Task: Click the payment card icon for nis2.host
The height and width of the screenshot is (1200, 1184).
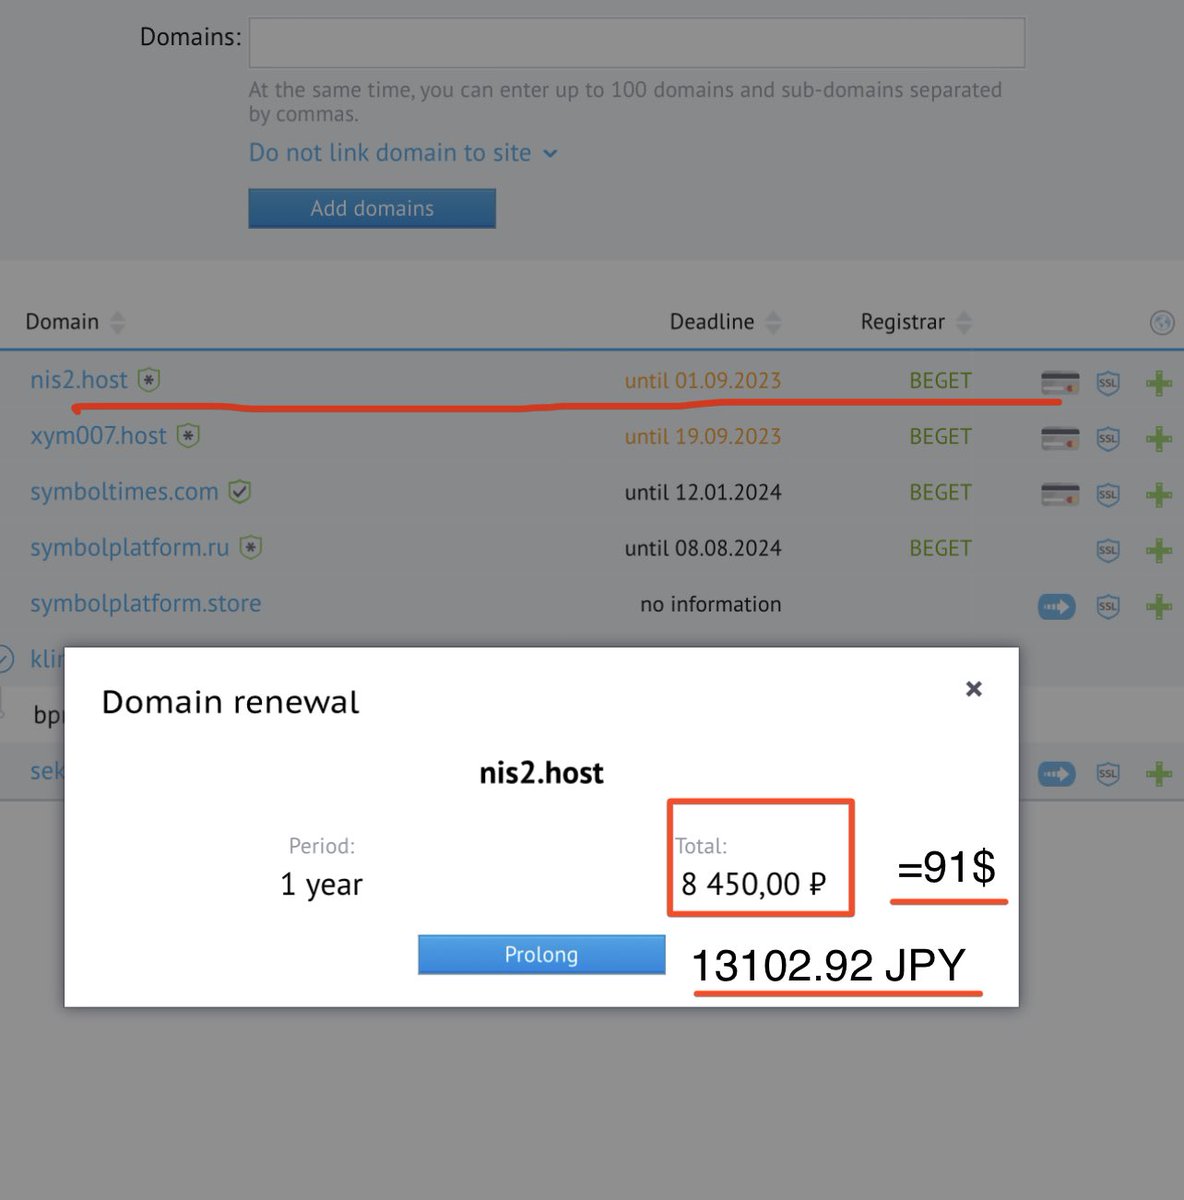Action: tap(1060, 382)
